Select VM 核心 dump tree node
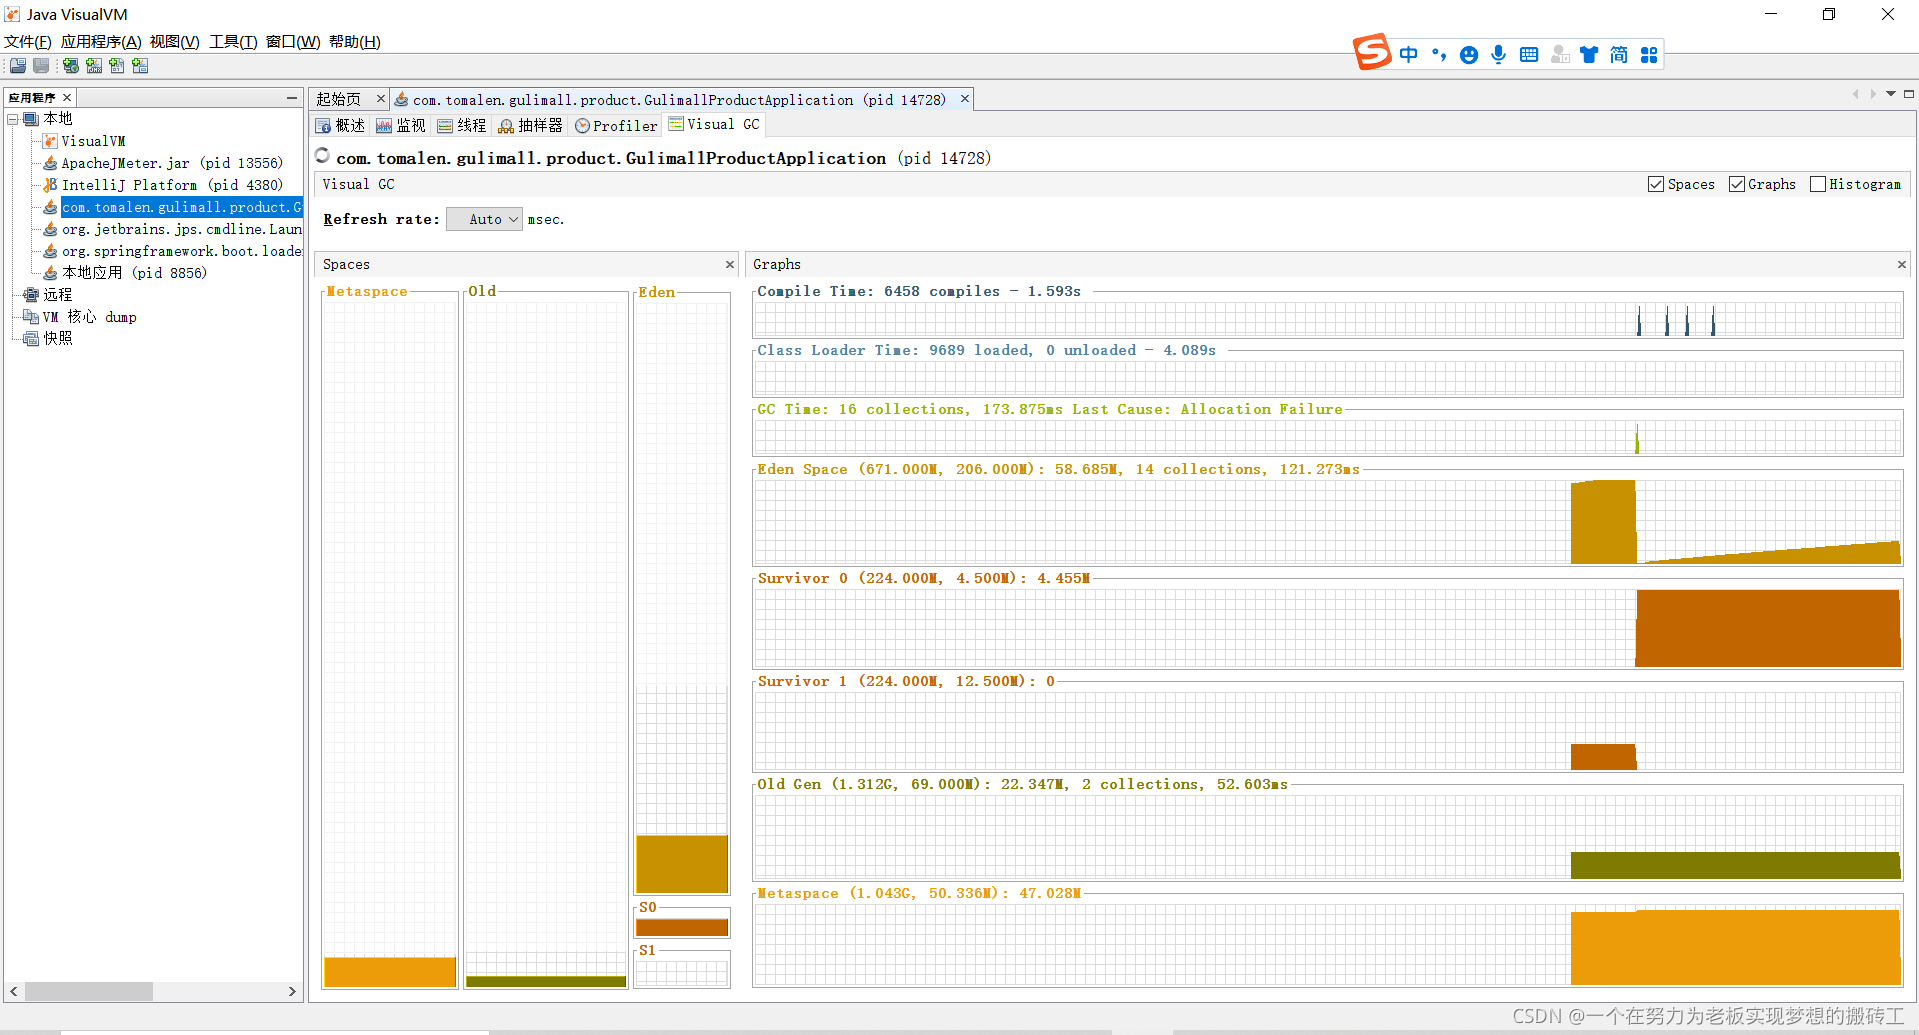1919x1035 pixels. tap(89, 317)
